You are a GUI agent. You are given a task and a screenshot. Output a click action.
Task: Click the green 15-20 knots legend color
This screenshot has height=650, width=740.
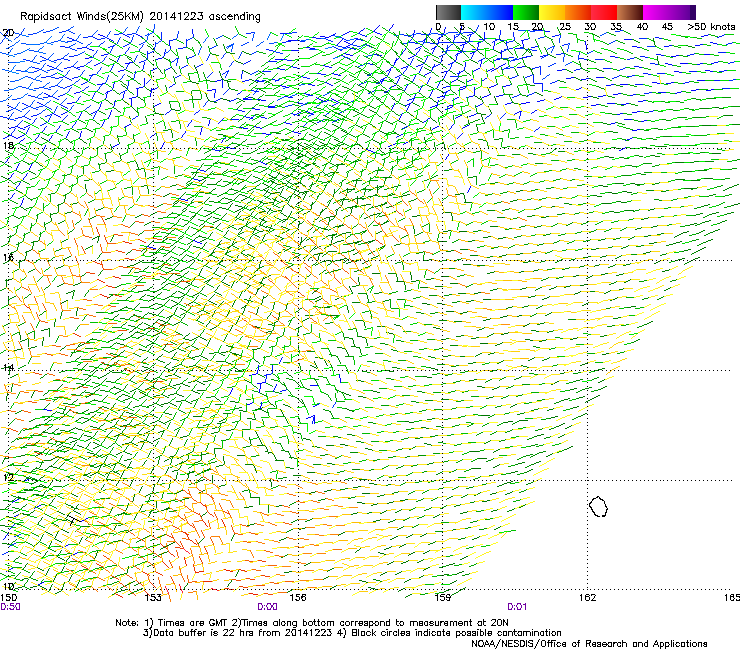pos(526,12)
